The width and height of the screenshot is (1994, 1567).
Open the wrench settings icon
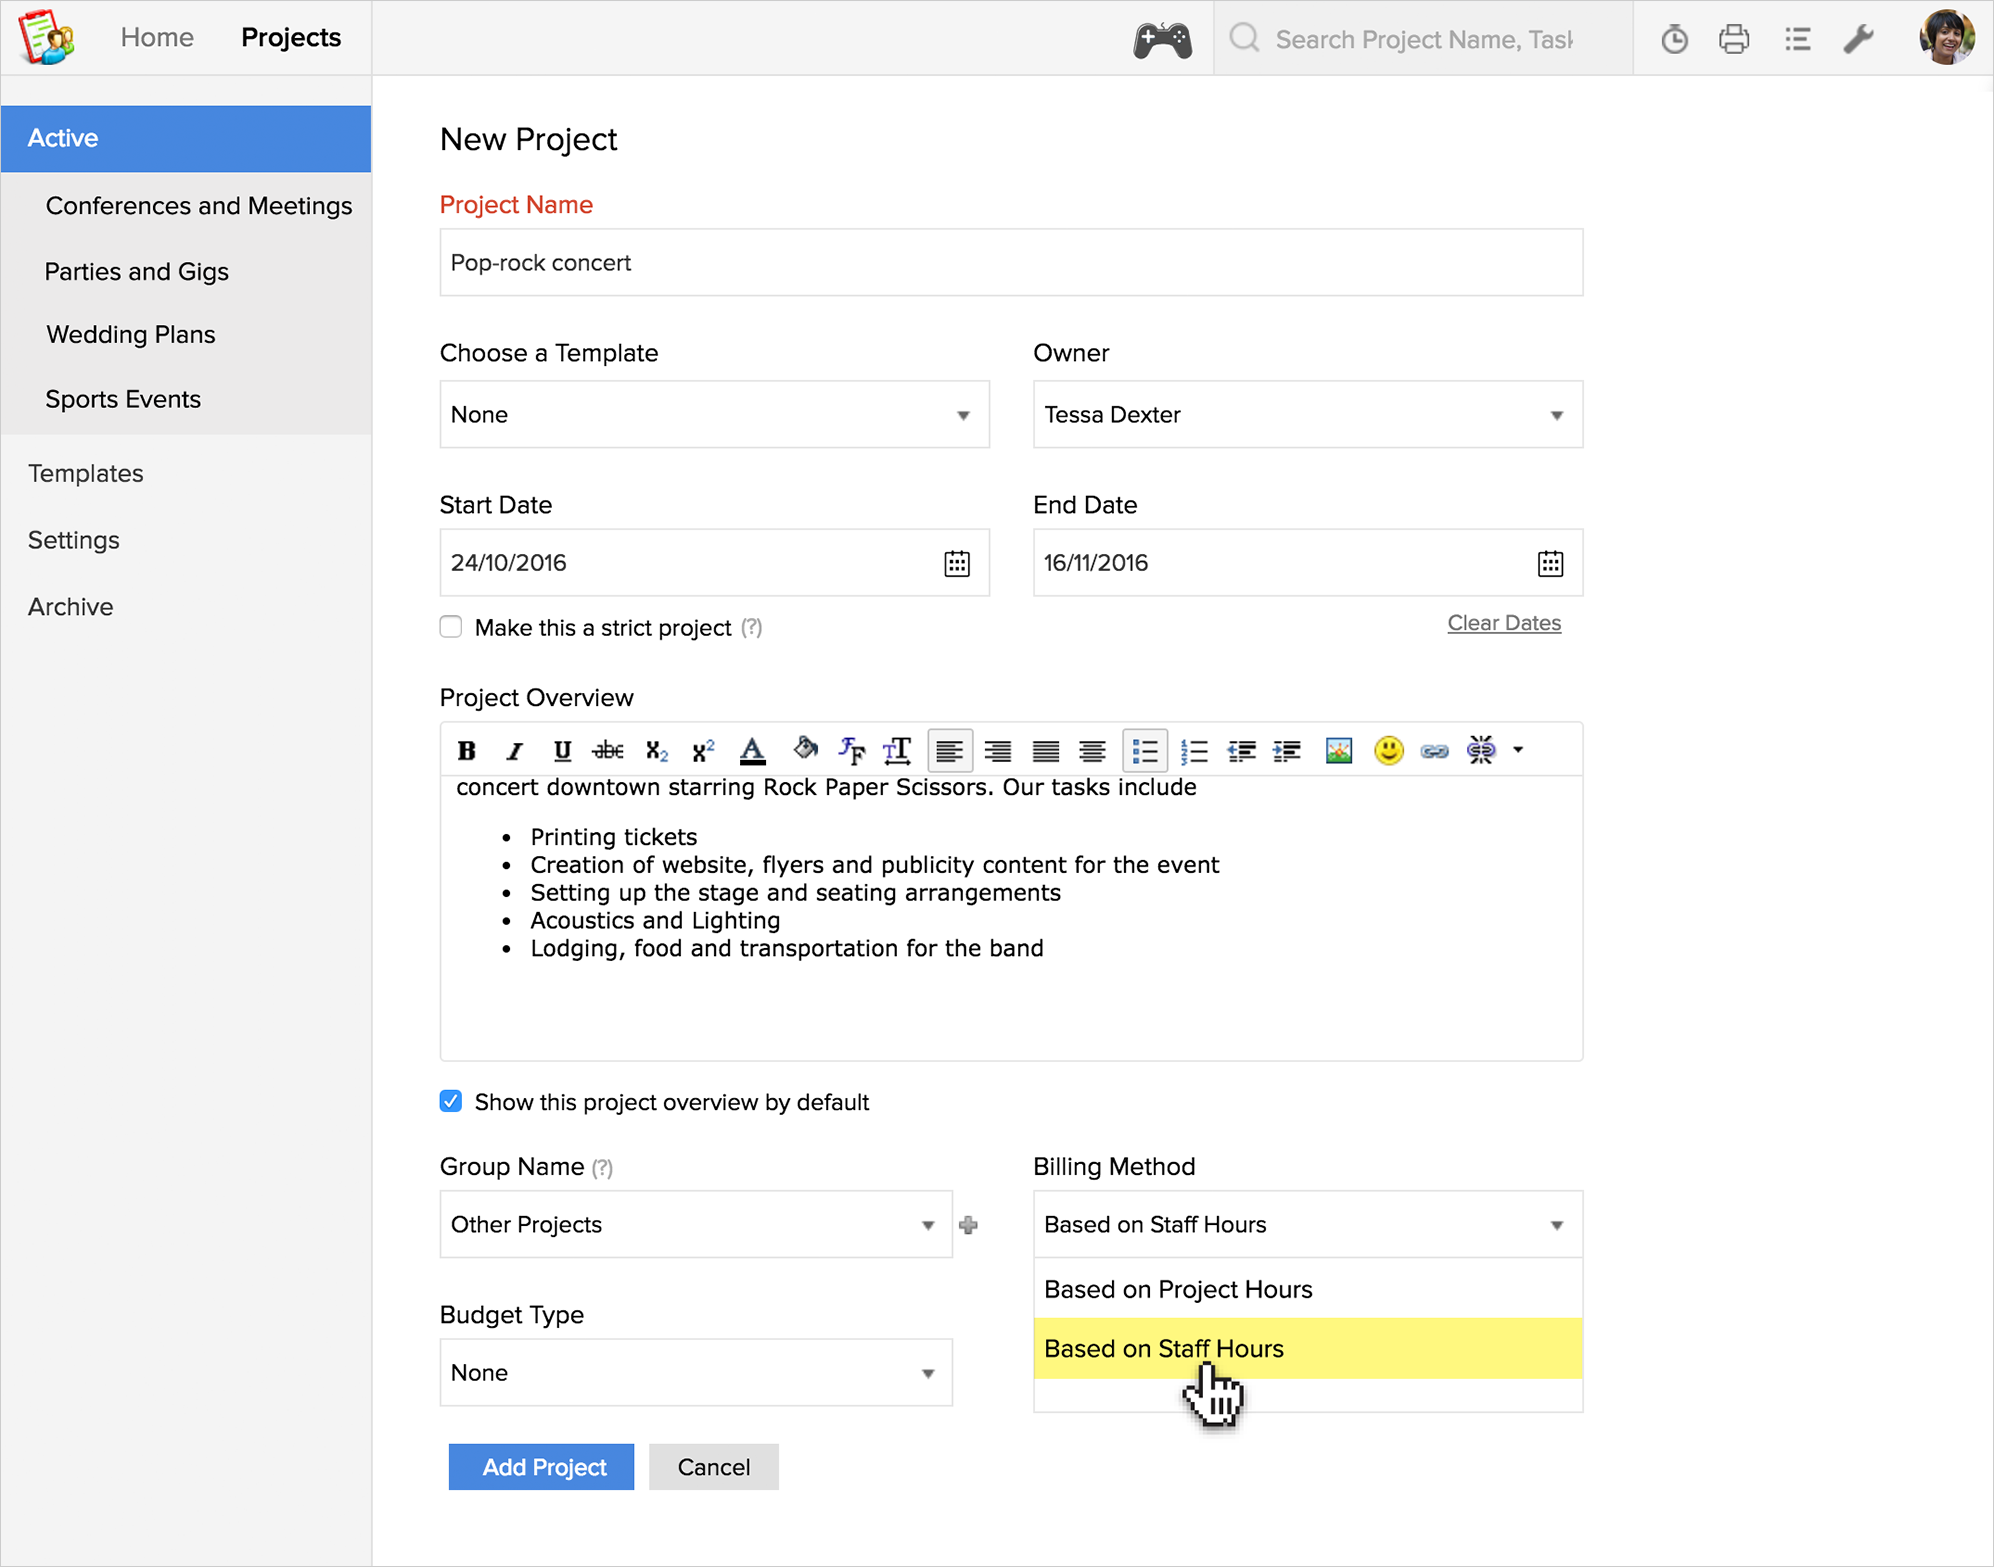1858,40
